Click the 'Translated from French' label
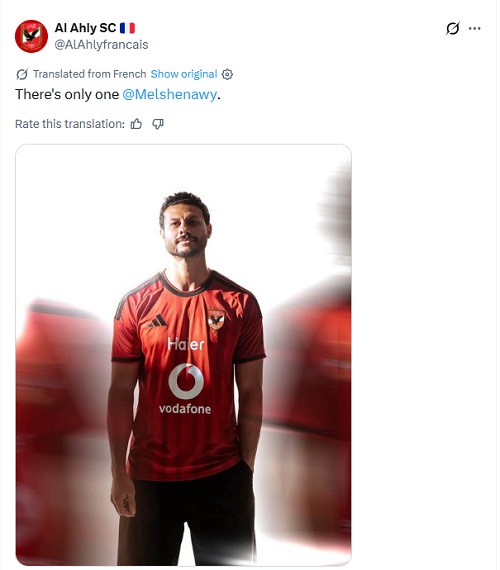This screenshot has width=500, height=570. pyautogui.click(x=89, y=74)
